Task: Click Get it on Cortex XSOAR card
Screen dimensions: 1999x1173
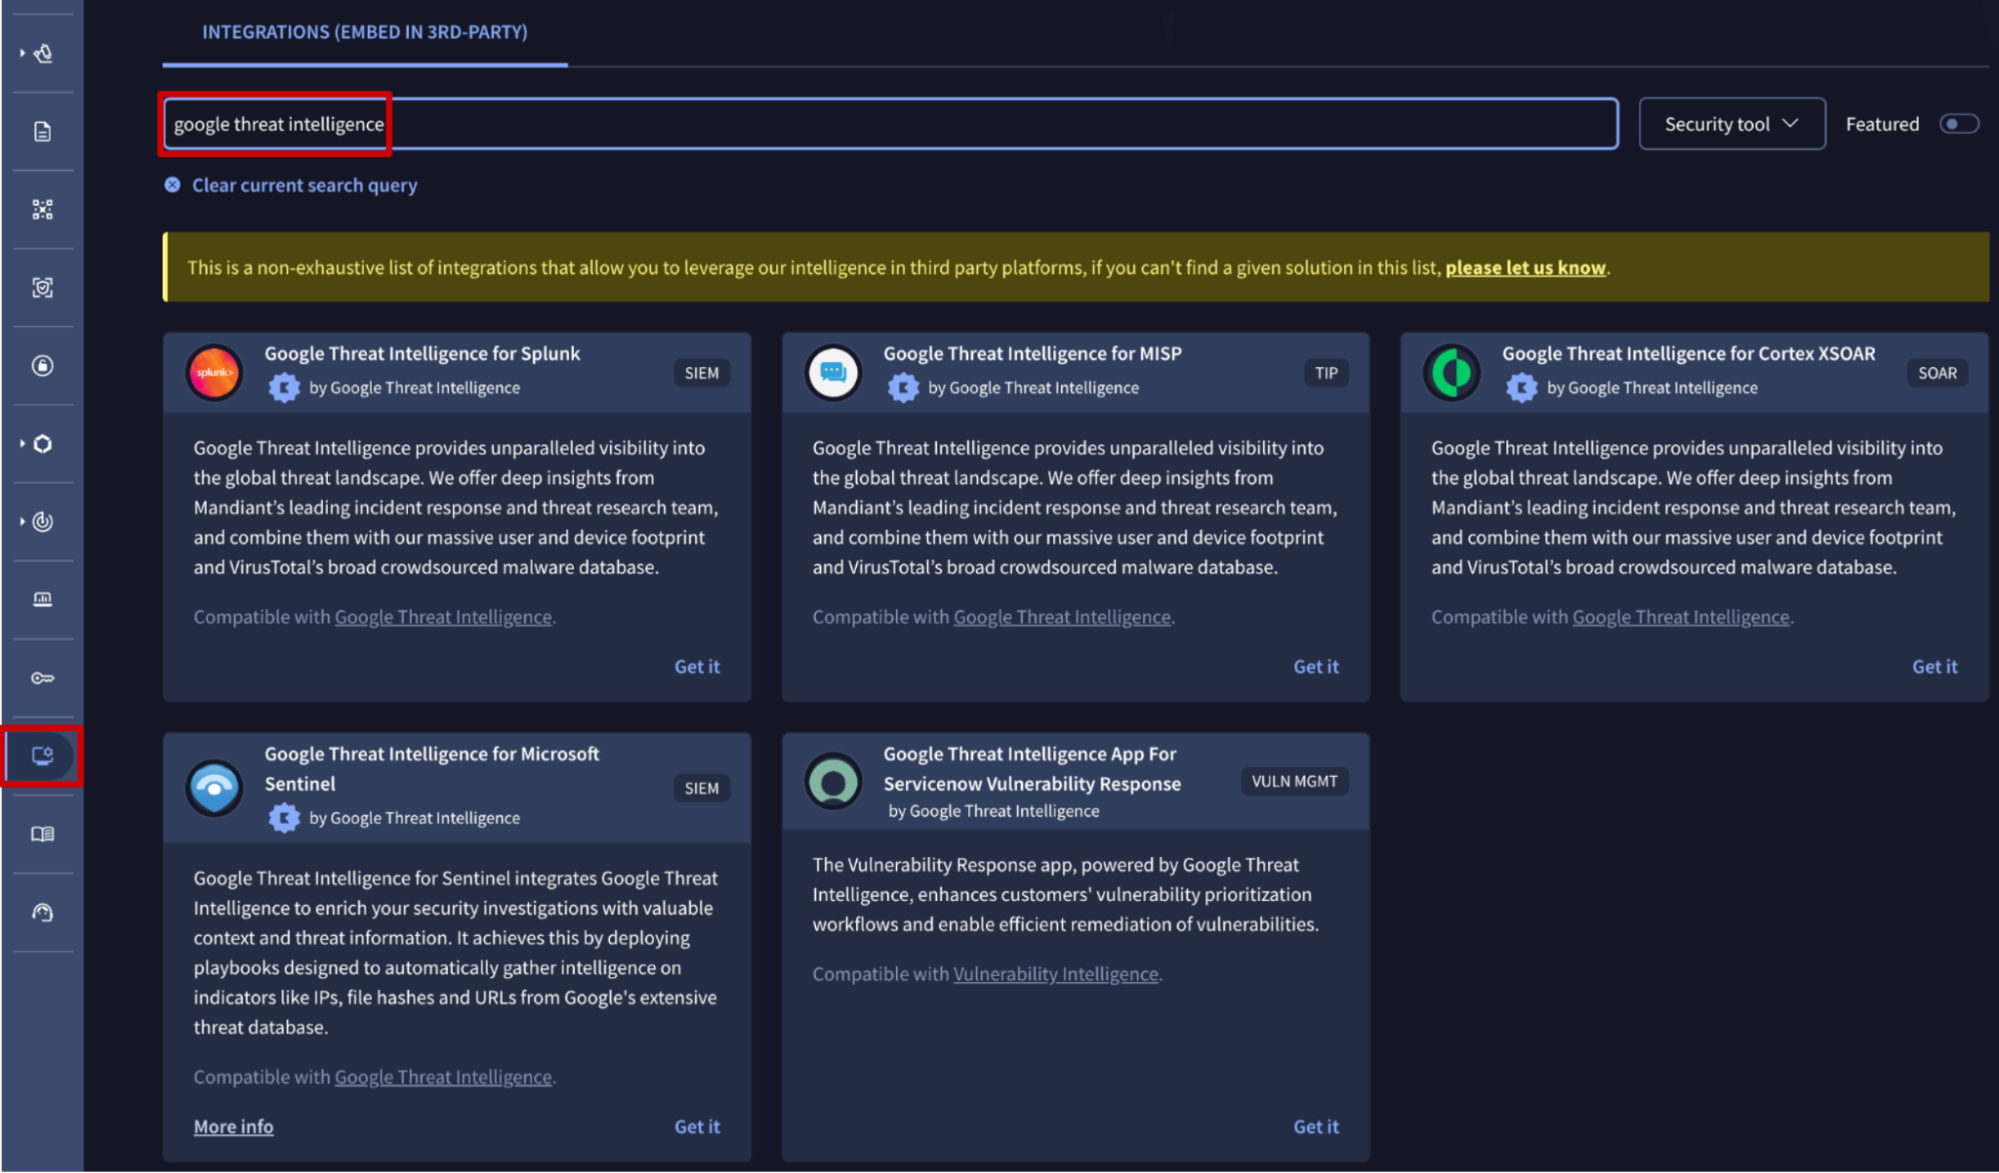Action: point(1935,666)
